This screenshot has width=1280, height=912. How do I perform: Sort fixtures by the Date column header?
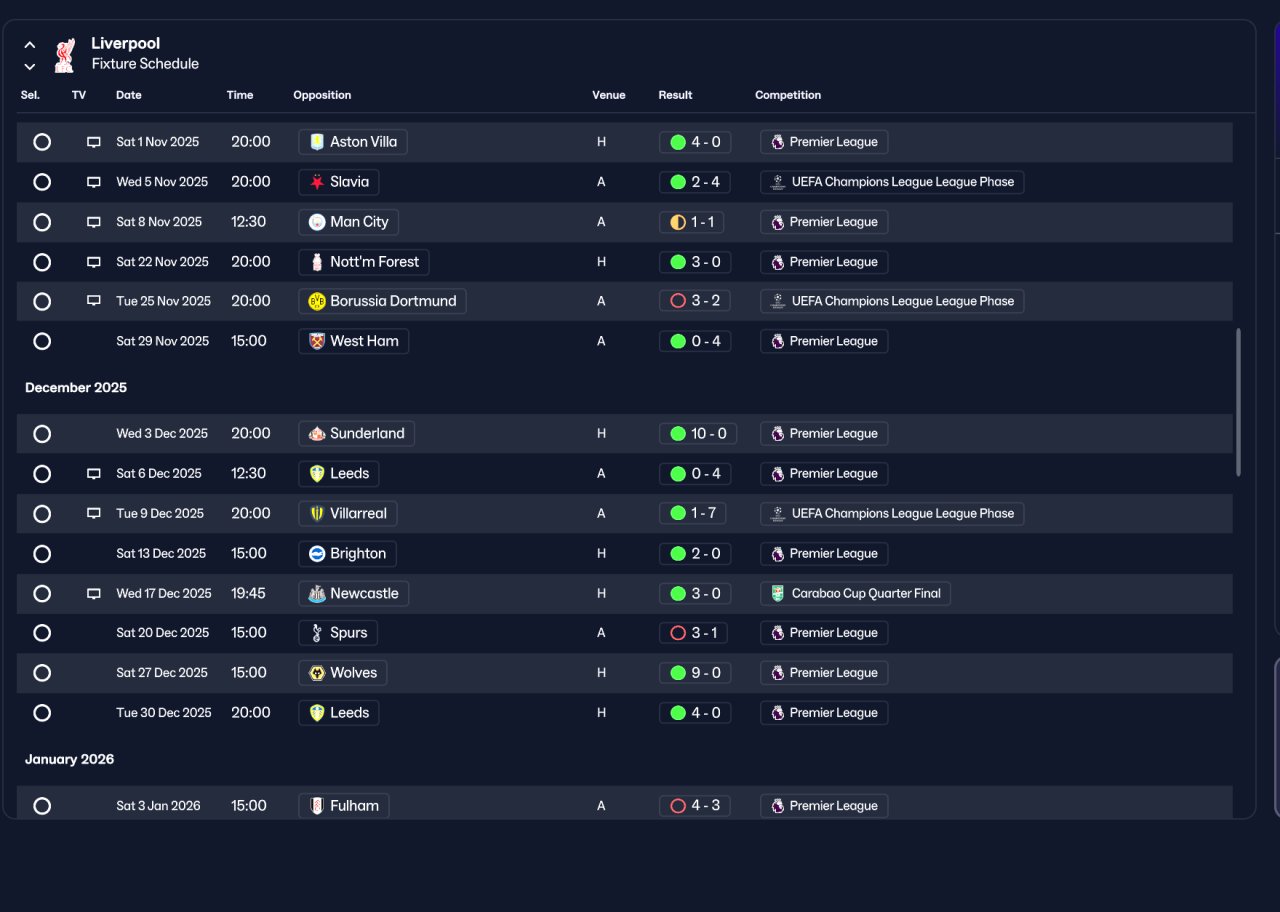tap(129, 95)
